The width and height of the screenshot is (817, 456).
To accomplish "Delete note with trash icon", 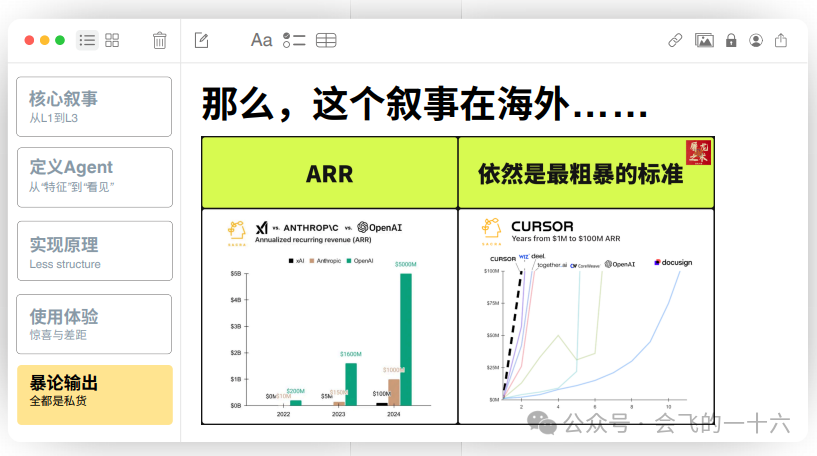I will tap(159, 40).
